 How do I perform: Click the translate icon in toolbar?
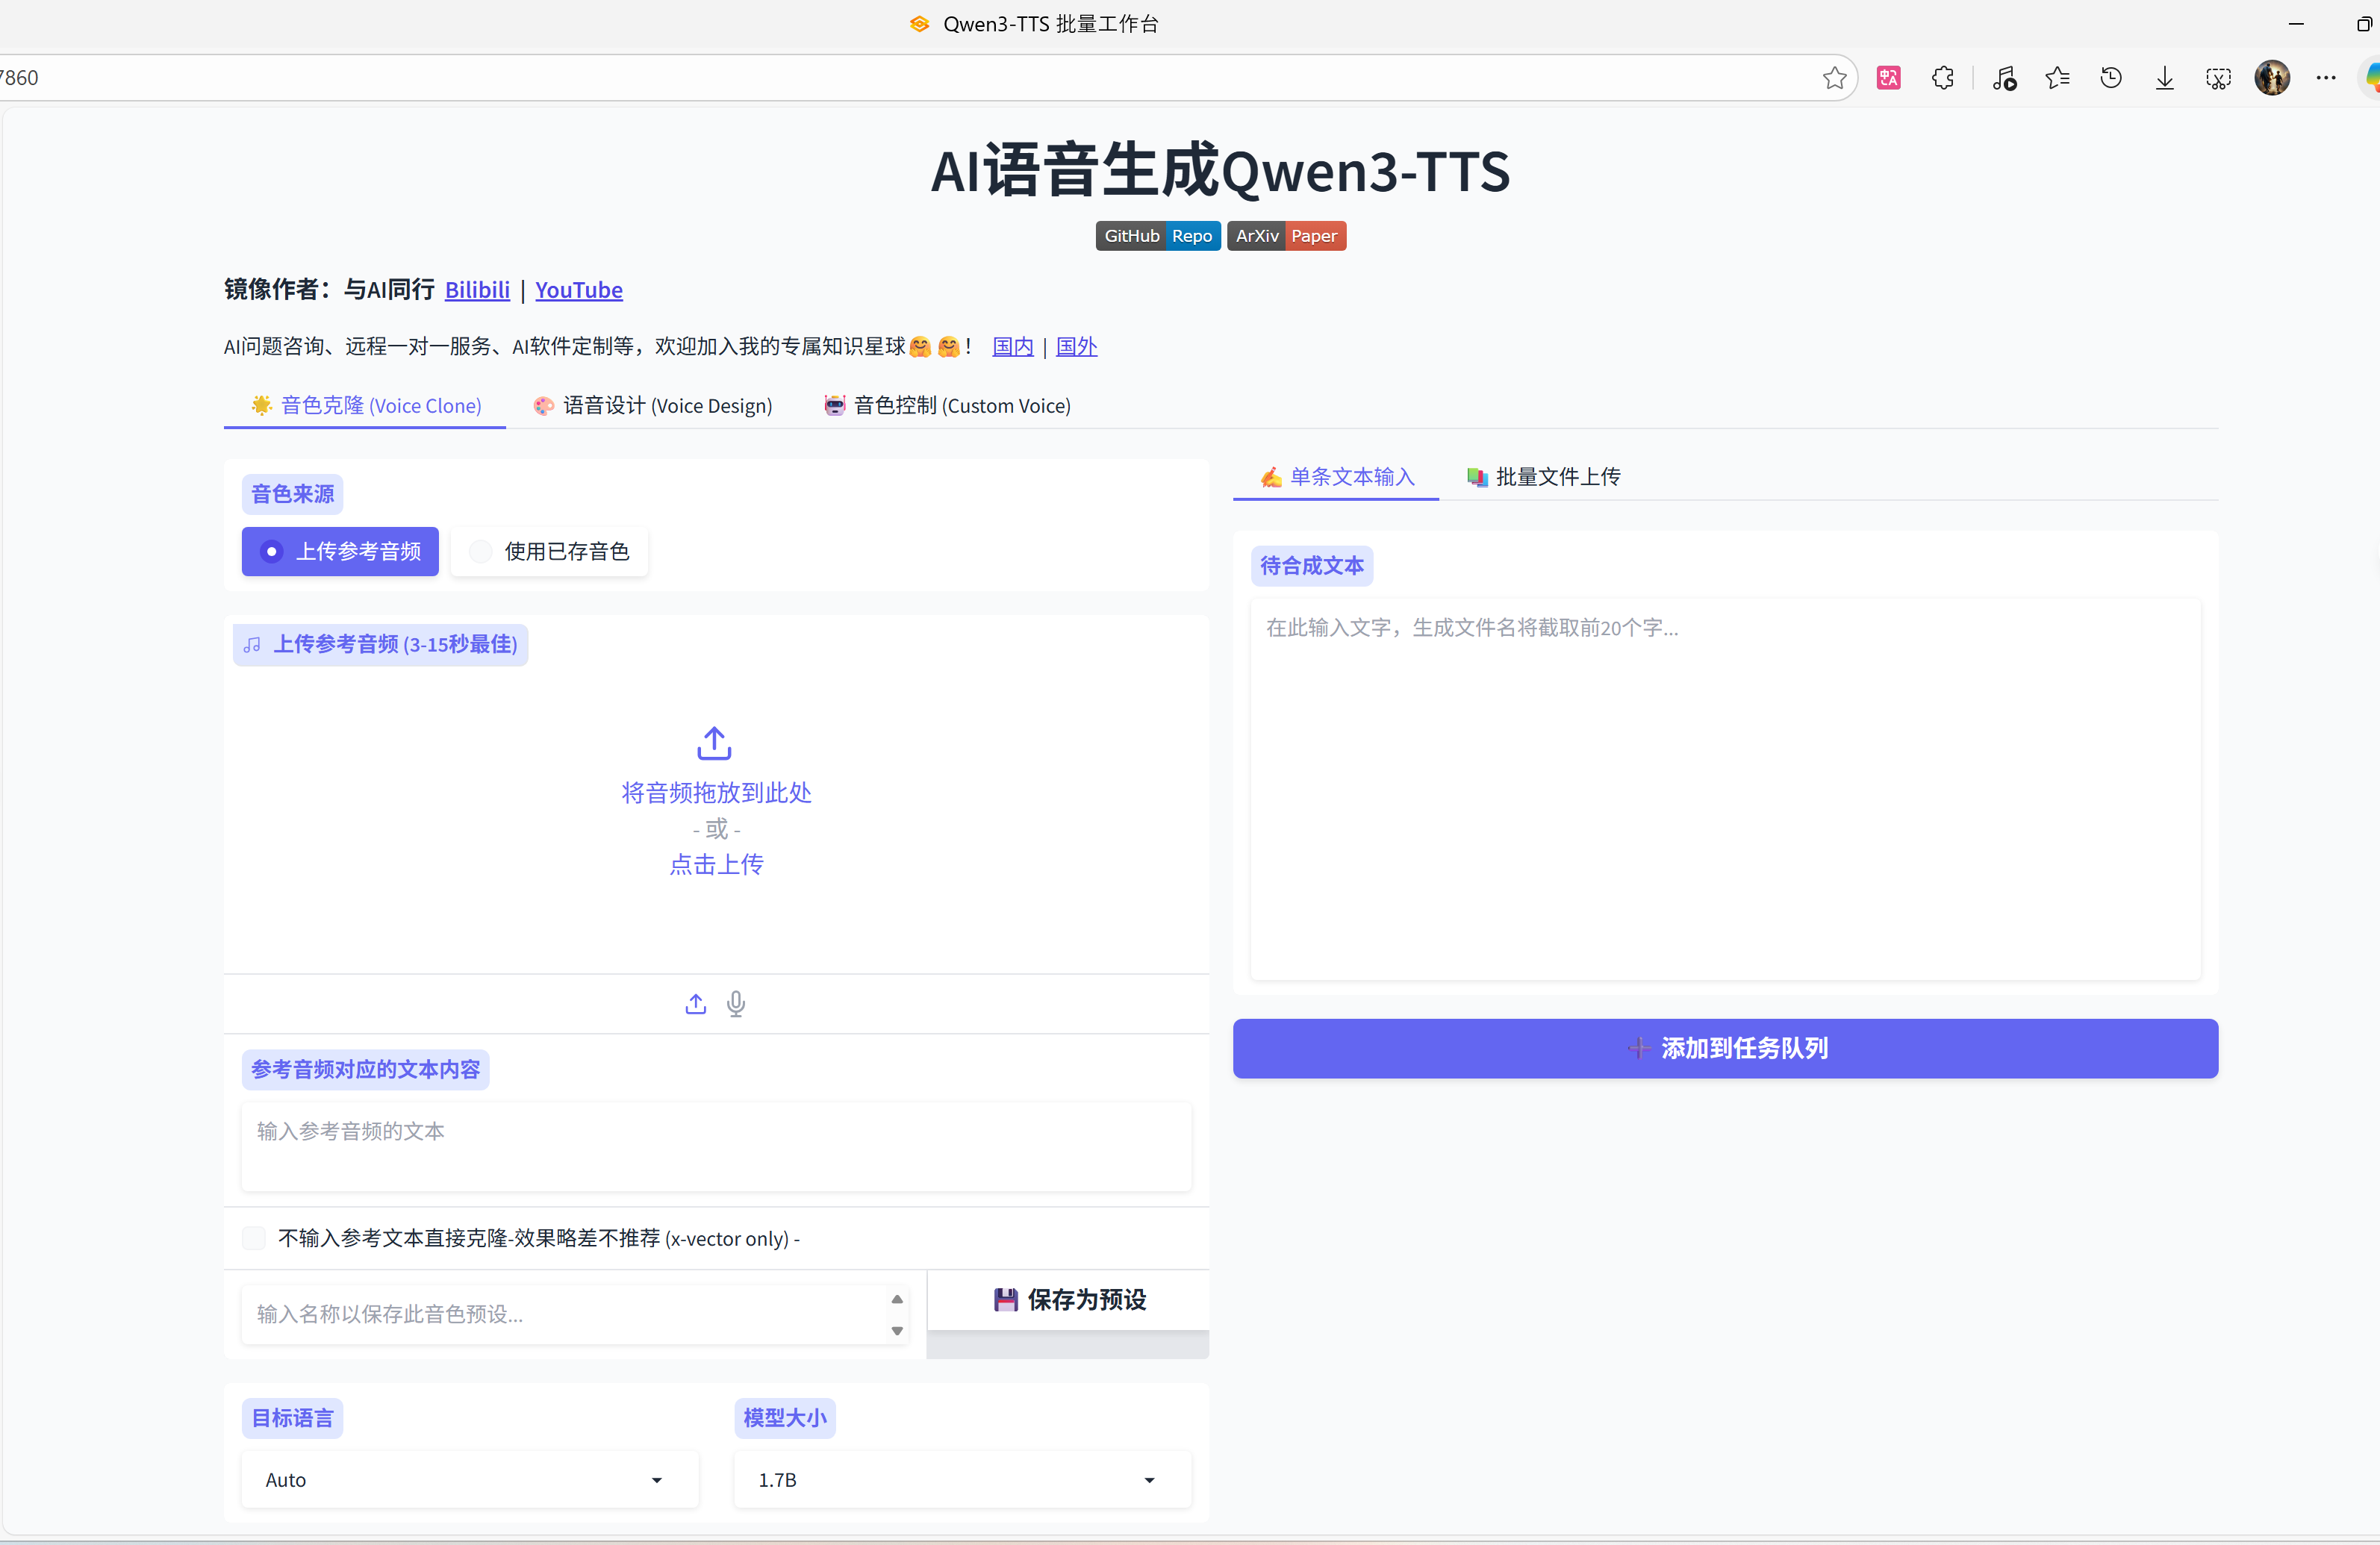(x=1888, y=78)
